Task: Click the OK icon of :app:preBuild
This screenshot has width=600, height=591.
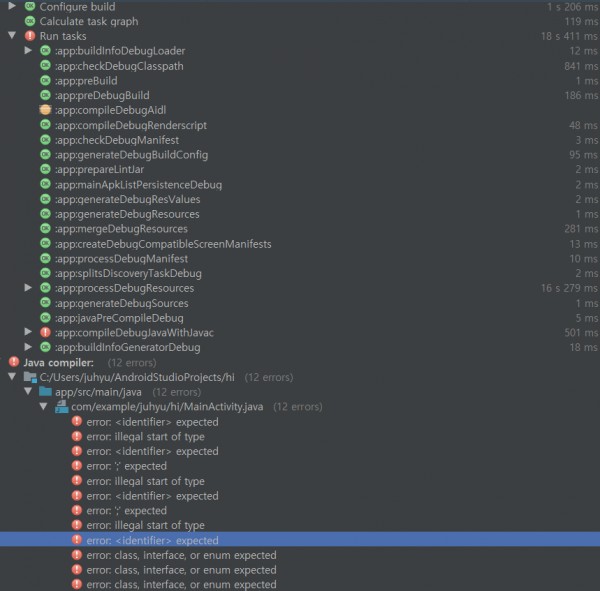Action: click(46, 80)
